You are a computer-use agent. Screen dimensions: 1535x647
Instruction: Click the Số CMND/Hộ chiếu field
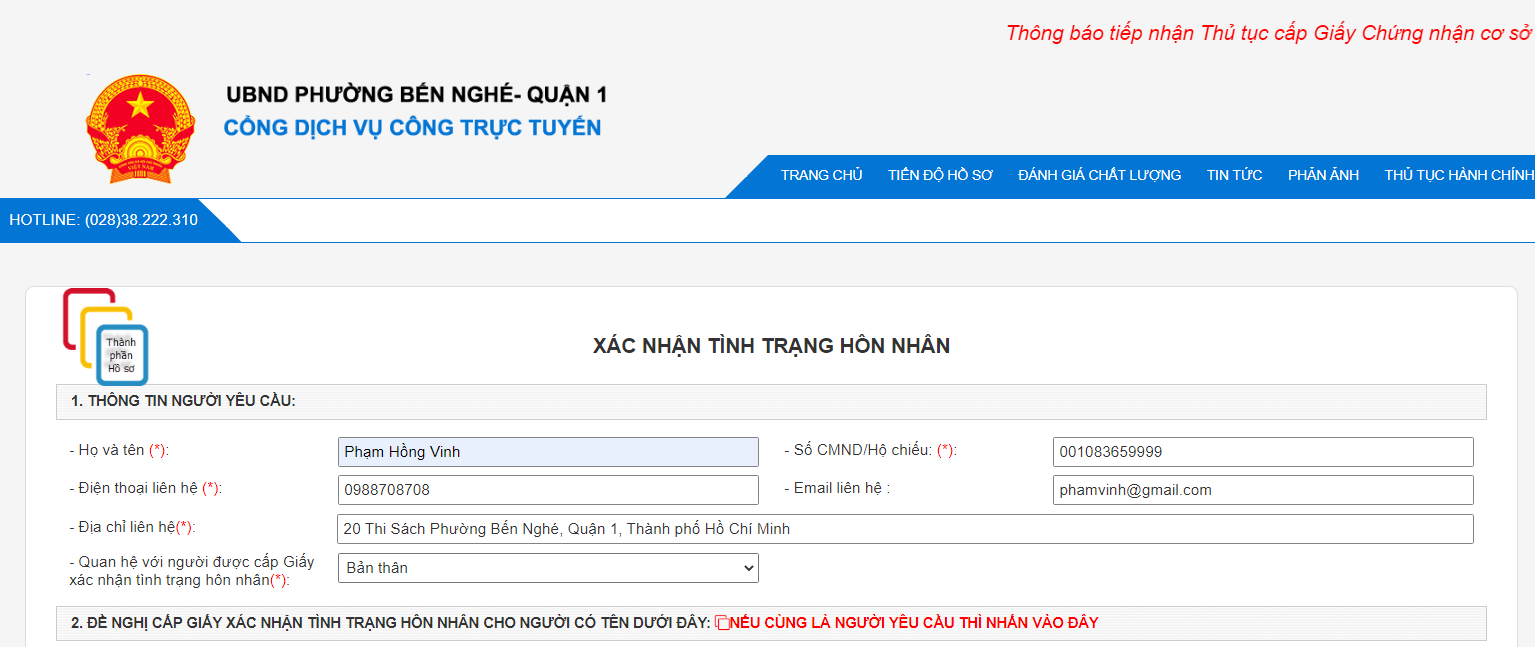[1263, 452]
